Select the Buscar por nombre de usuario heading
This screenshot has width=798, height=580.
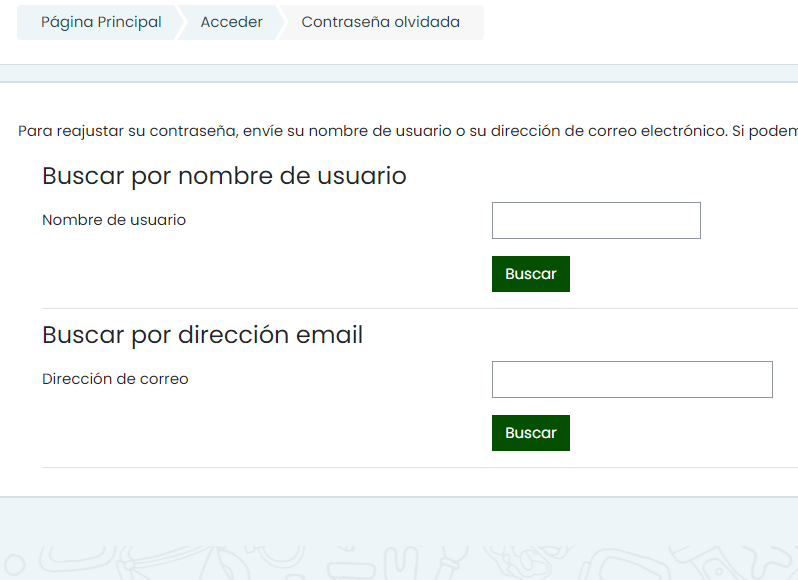(224, 176)
